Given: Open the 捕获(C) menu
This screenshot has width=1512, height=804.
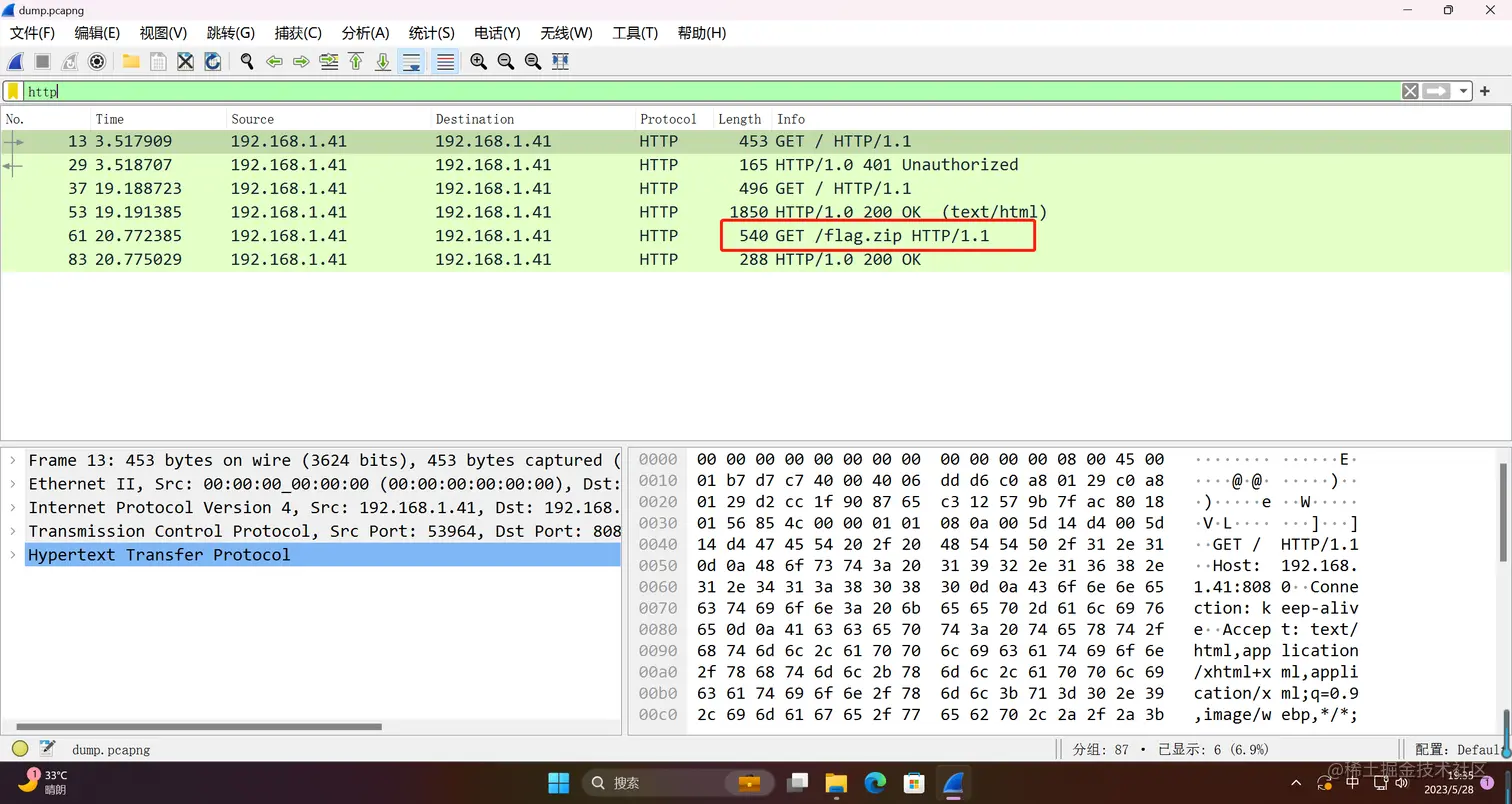Looking at the screenshot, I should 298,33.
